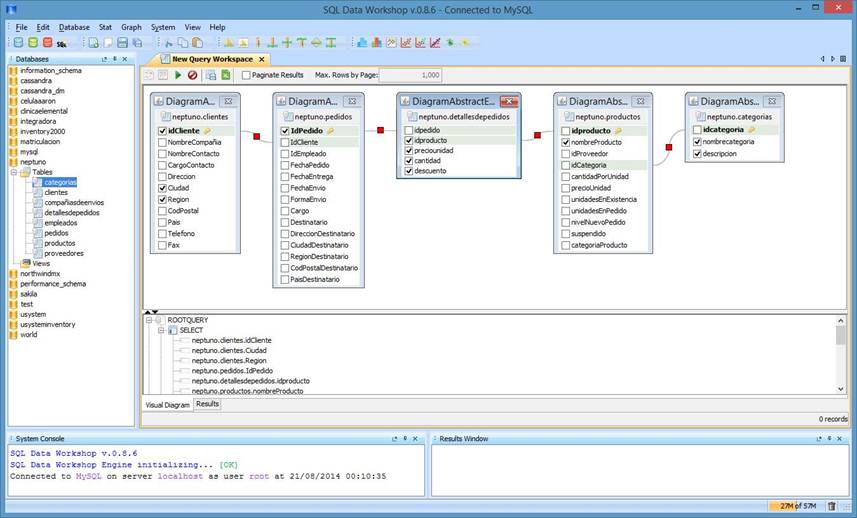The width and height of the screenshot is (857, 518).
Task: Click the red Stop query icon
Action: [192, 75]
